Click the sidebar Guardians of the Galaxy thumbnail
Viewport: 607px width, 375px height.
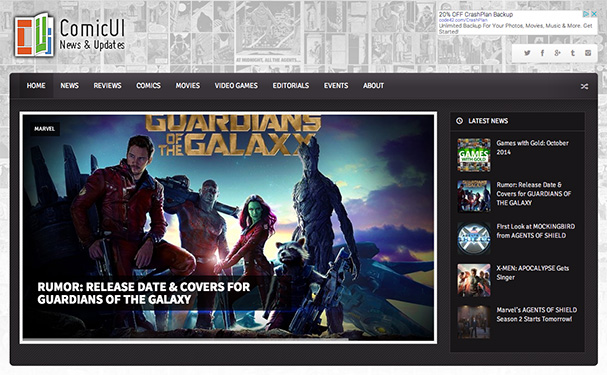click(x=474, y=196)
